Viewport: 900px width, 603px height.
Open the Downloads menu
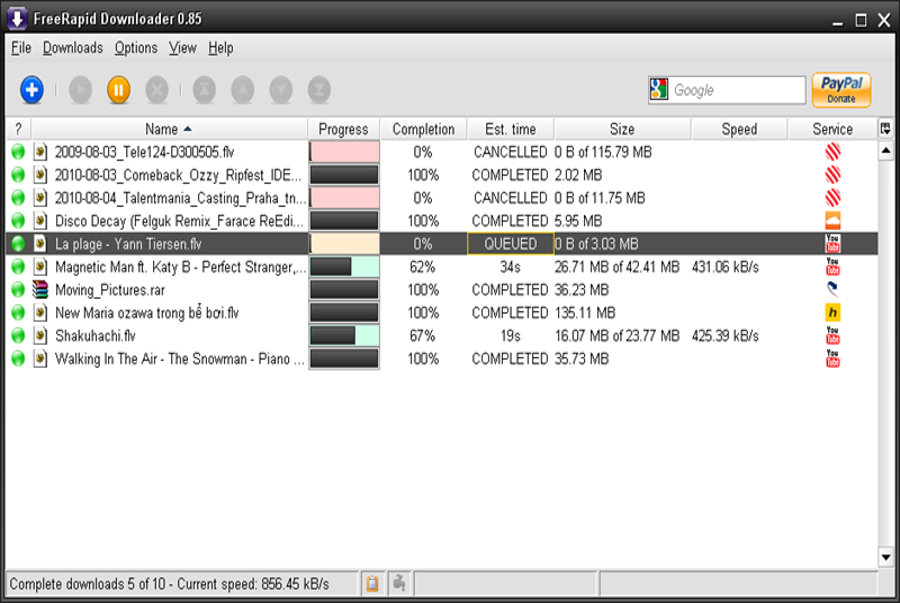pyautogui.click(x=73, y=48)
